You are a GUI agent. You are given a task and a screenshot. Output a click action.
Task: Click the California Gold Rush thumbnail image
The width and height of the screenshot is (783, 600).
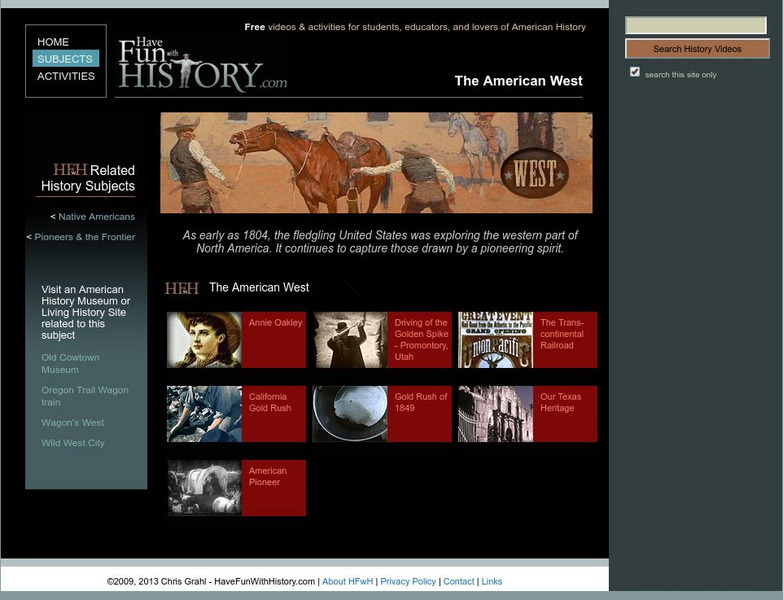coord(204,414)
